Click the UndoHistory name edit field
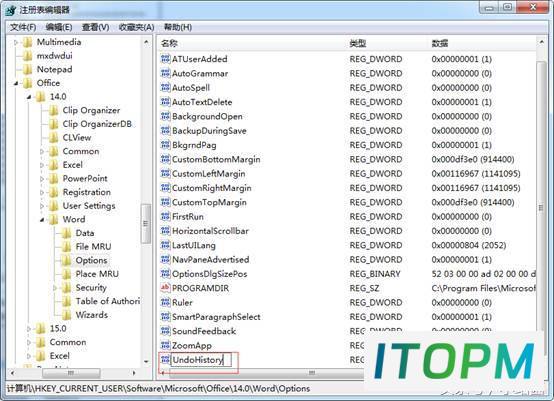The image size is (554, 401). tap(201, 360)
